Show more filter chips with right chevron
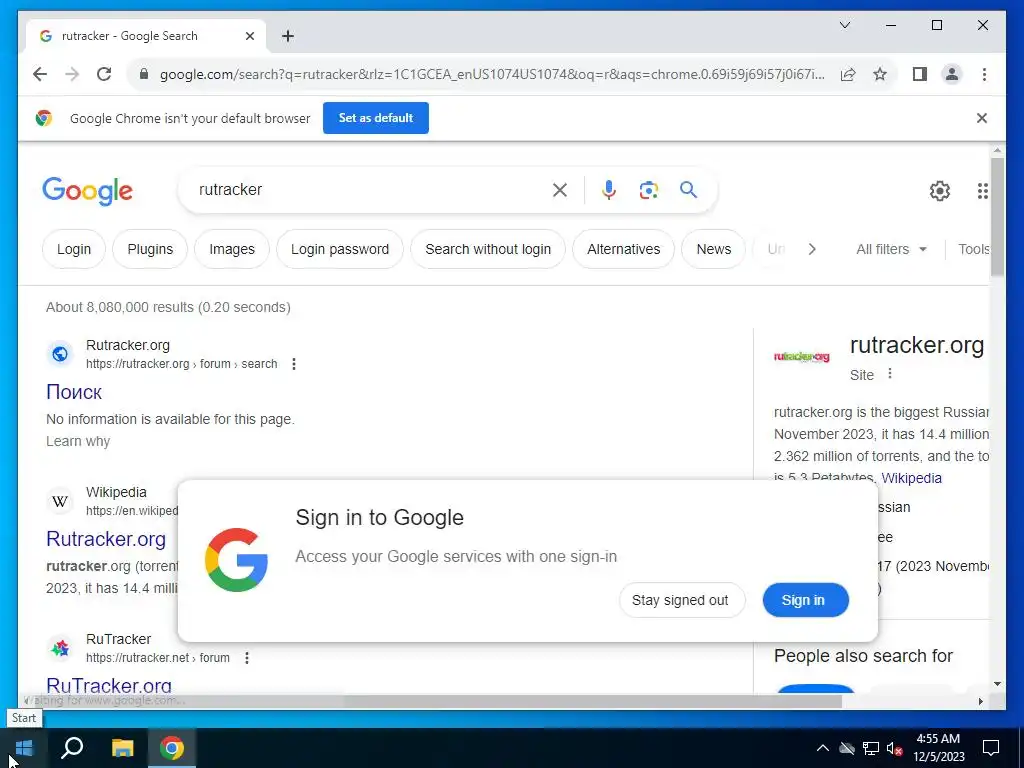The height and width of the screenshot is (768, 1024). click(812, 249)
